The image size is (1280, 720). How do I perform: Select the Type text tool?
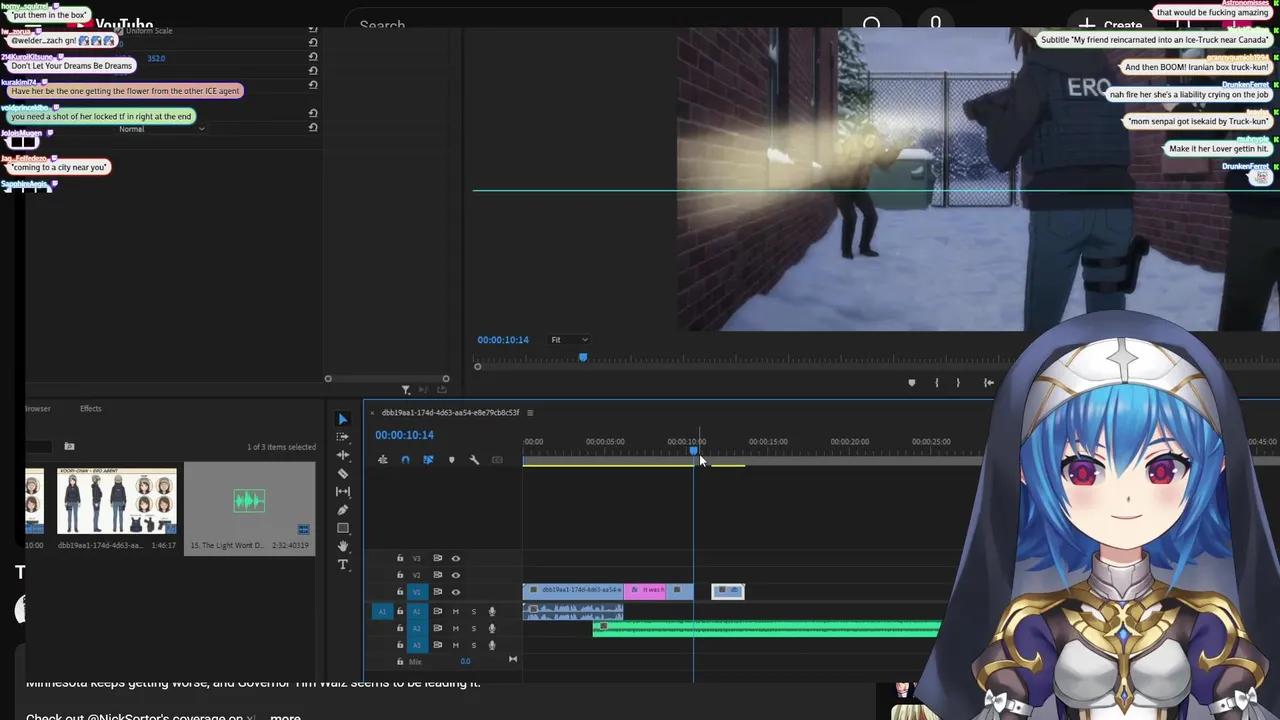(x=342, y=565)
